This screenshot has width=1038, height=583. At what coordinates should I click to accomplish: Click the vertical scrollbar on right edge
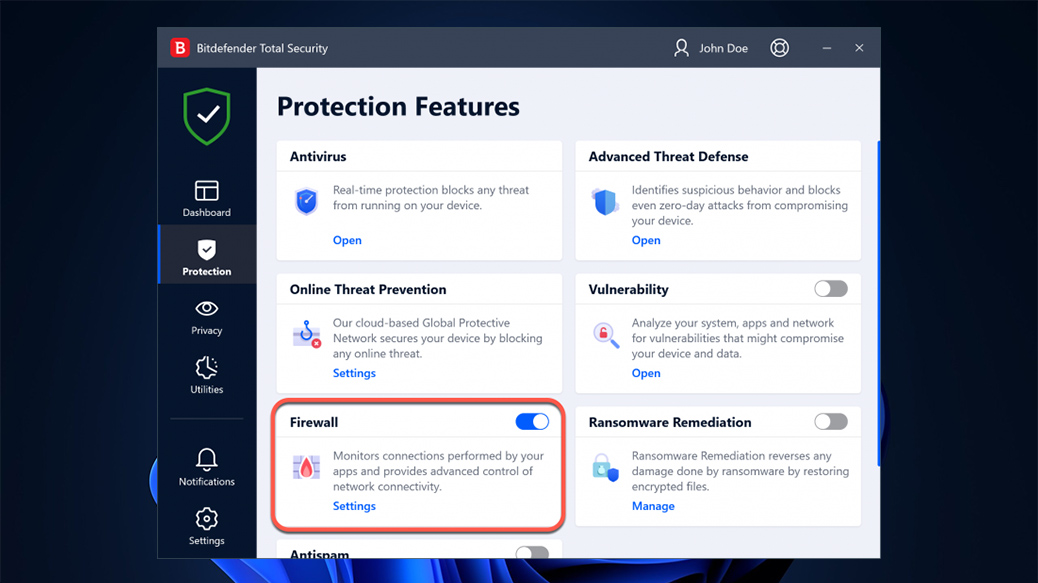pyautogui.click(x=878, y=300)
